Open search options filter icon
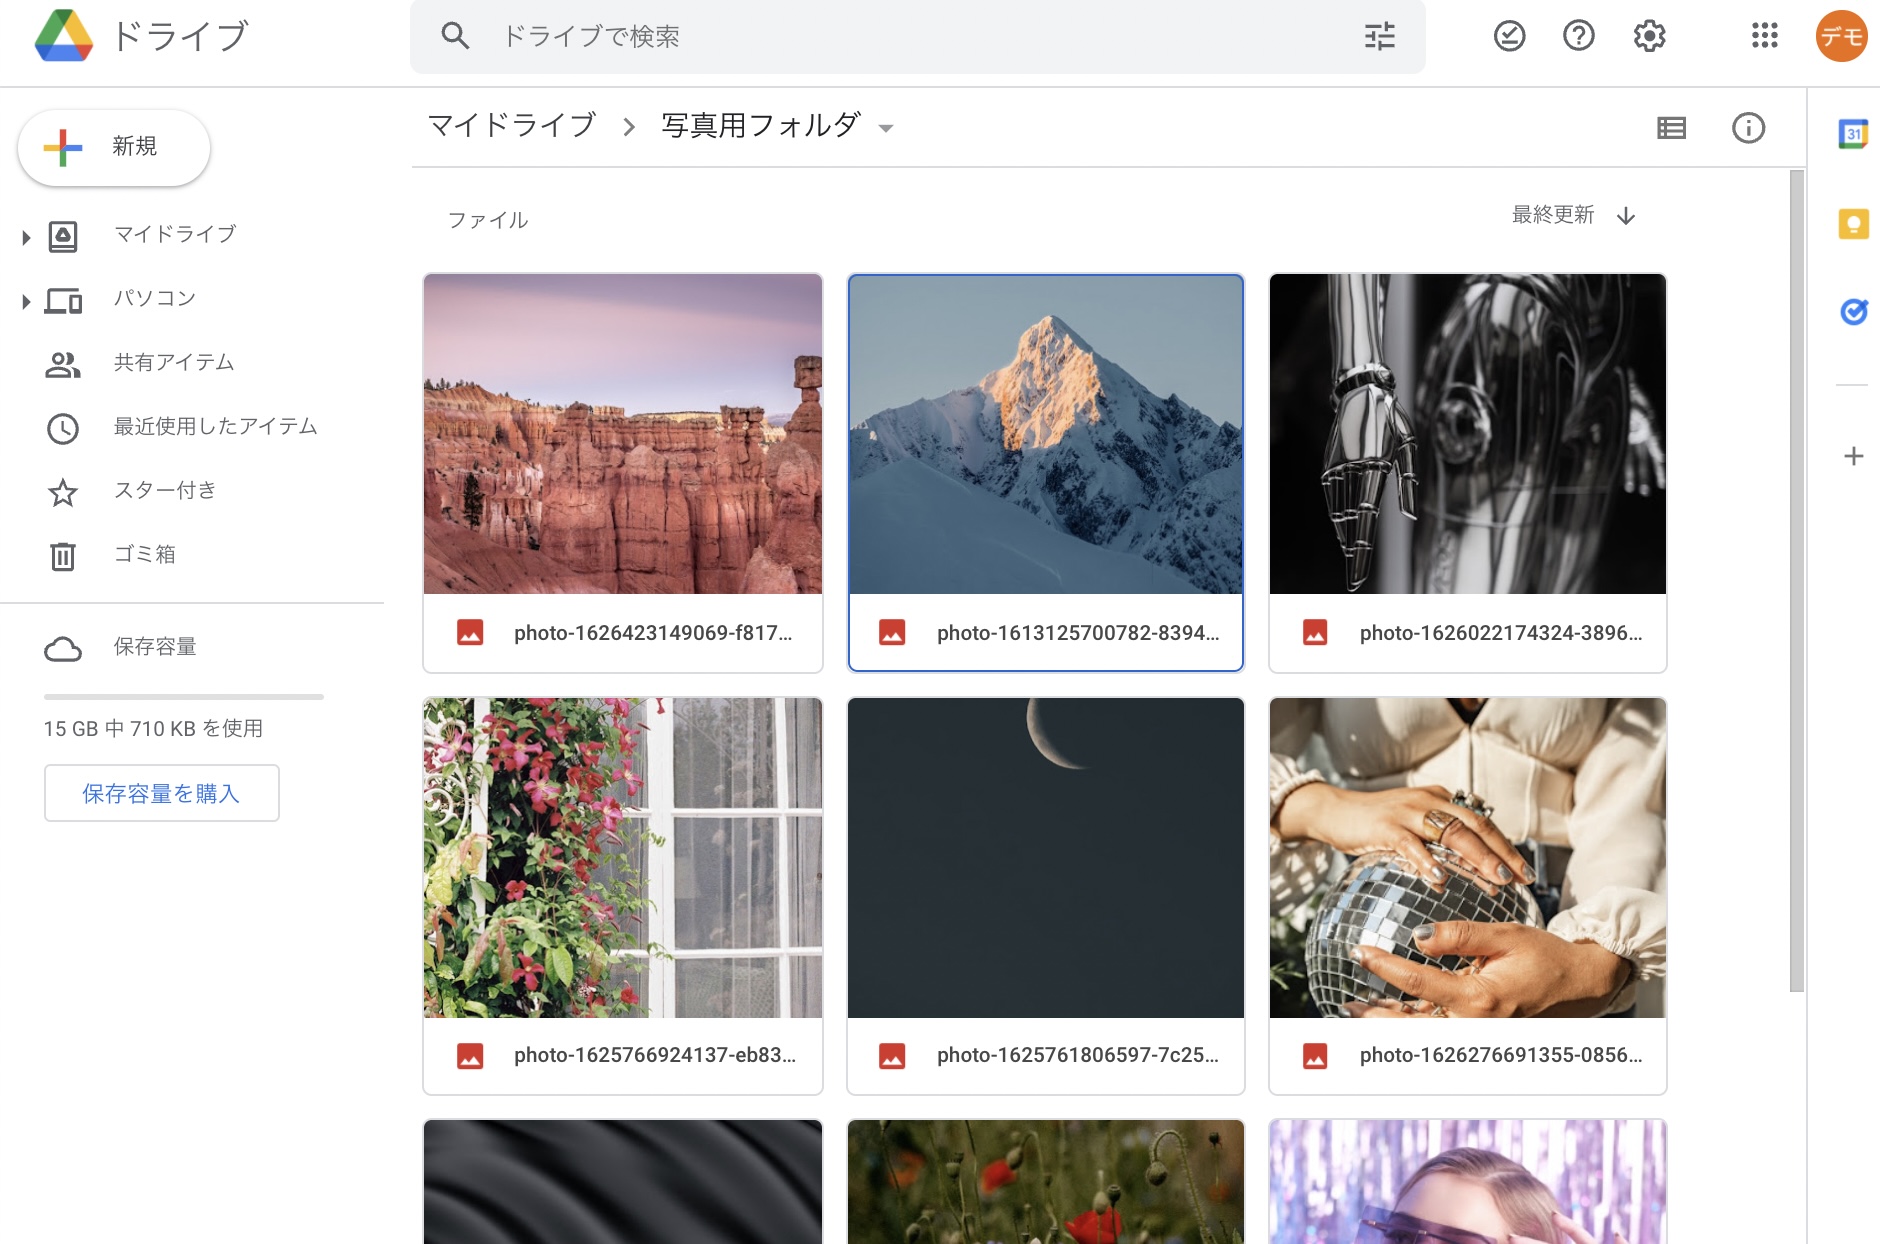Screen dimensions: 1880x1244 1379,37
